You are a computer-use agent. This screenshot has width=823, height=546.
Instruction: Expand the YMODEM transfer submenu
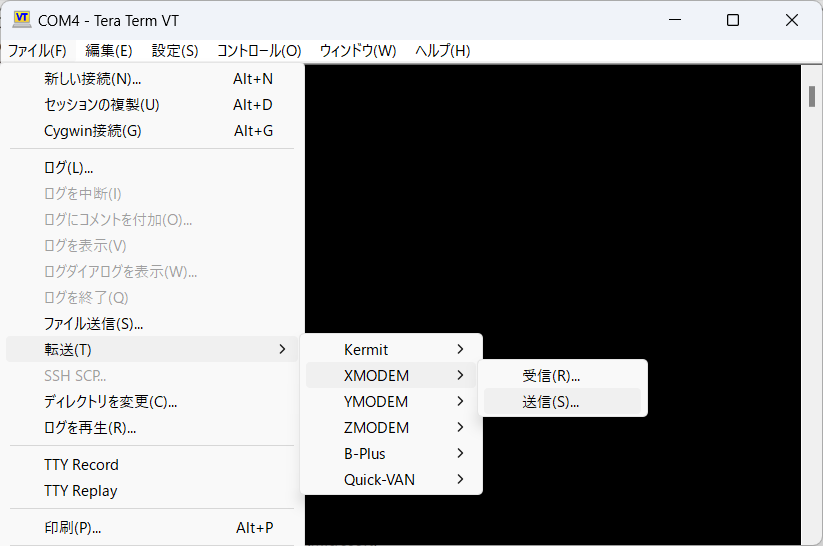391,402
